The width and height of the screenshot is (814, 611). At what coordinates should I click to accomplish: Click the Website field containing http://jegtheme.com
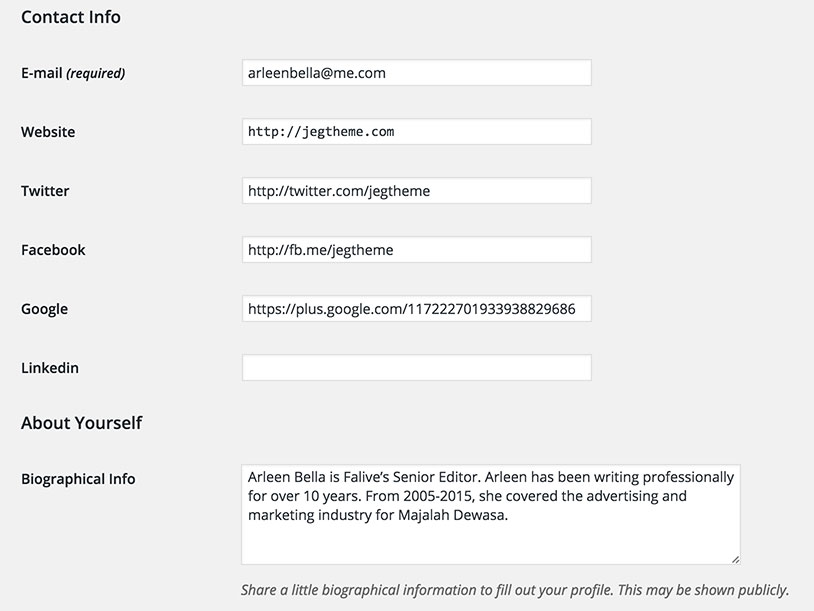pos(416,132)
